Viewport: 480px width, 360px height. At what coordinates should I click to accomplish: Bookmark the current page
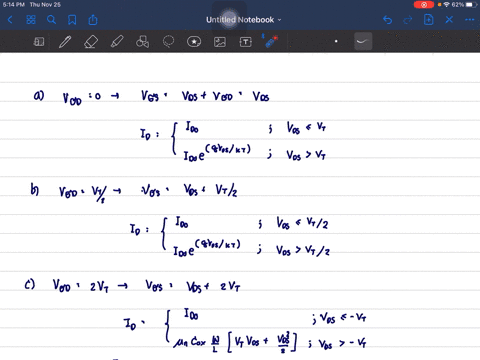[72, 20]
